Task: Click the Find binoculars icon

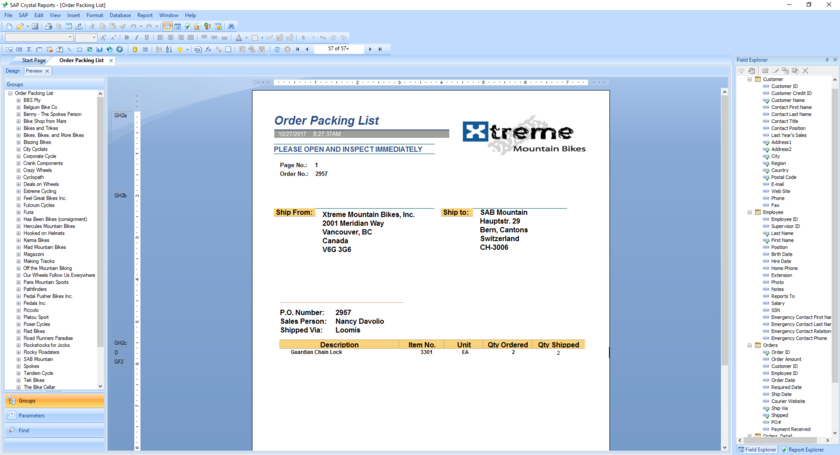Action: click(x=231, y=26)
